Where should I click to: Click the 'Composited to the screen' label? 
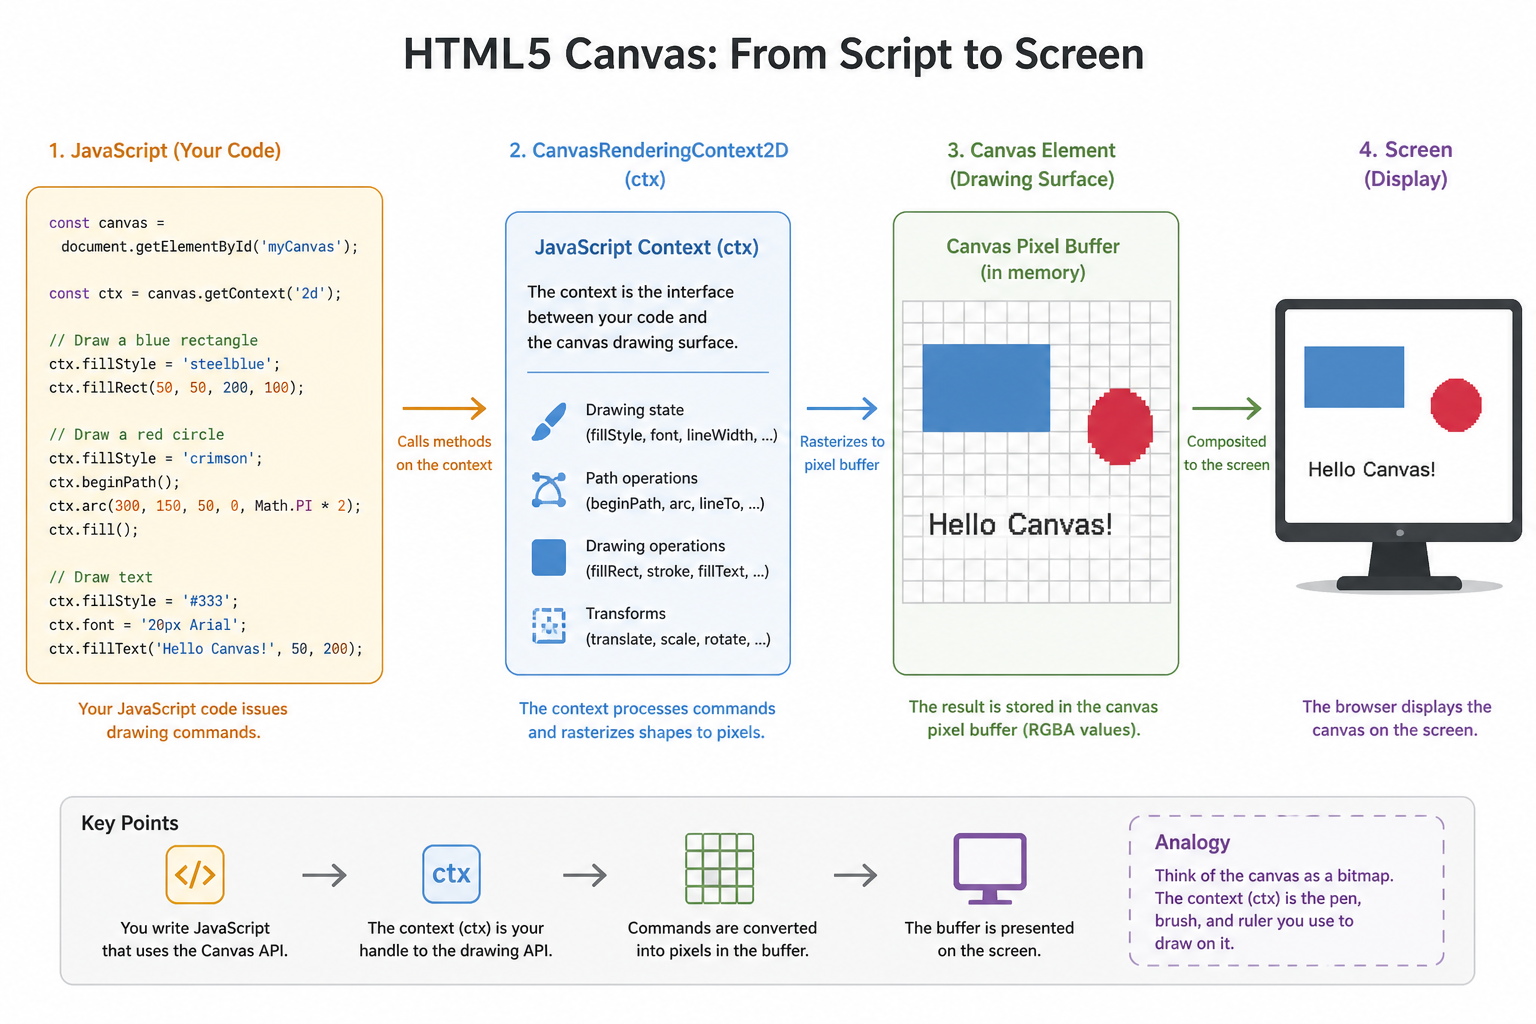point(1227,453)
